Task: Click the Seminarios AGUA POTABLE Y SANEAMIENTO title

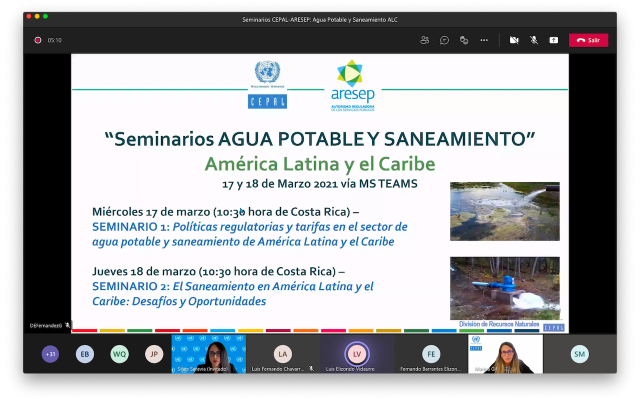Action: click(x=320, y=139)
